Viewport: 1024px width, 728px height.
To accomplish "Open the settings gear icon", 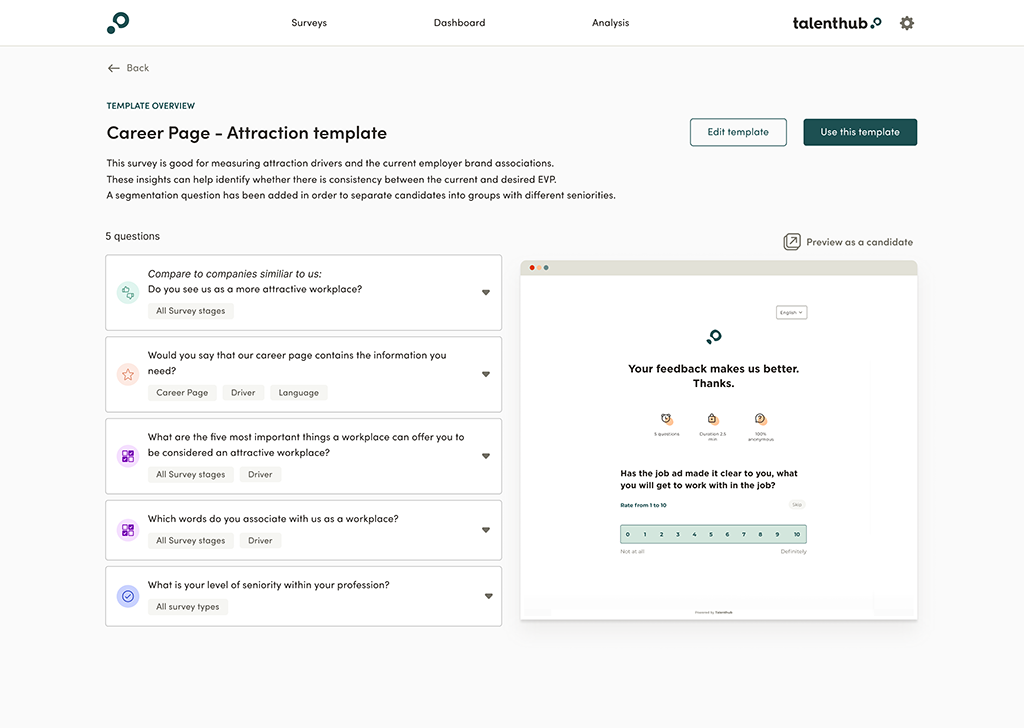I will 906,23.
